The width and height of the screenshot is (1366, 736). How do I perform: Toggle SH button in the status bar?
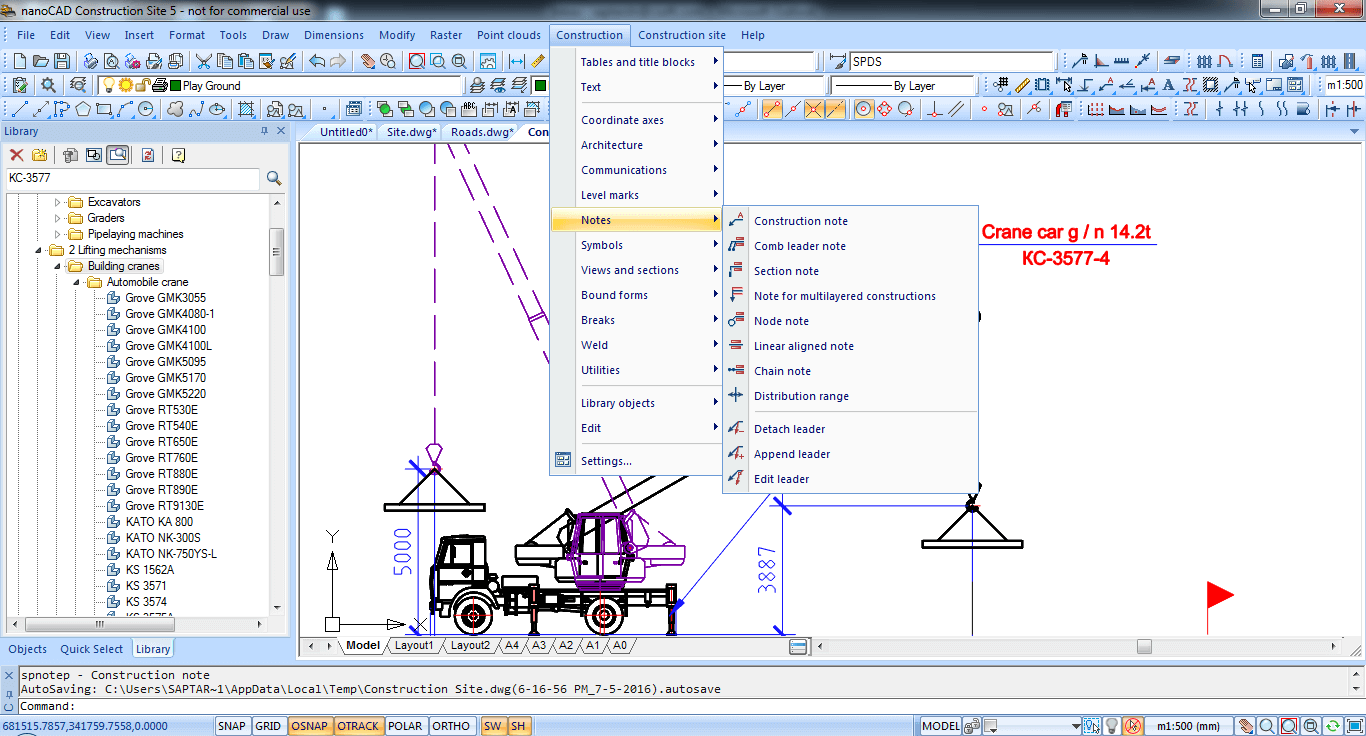point(517,726)
